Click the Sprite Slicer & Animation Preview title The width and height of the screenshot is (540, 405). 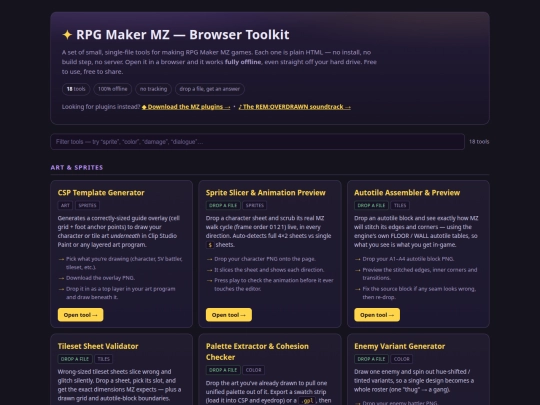point(266,193)
